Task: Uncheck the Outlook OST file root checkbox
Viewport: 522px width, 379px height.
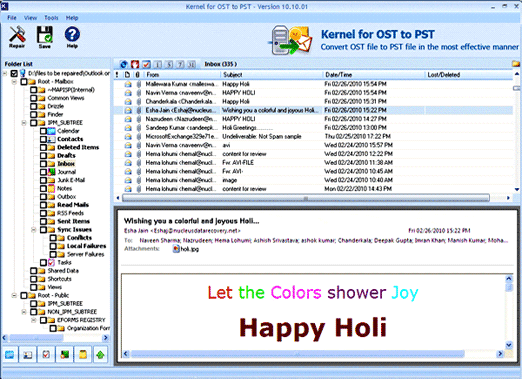Action: coord(14,73)
